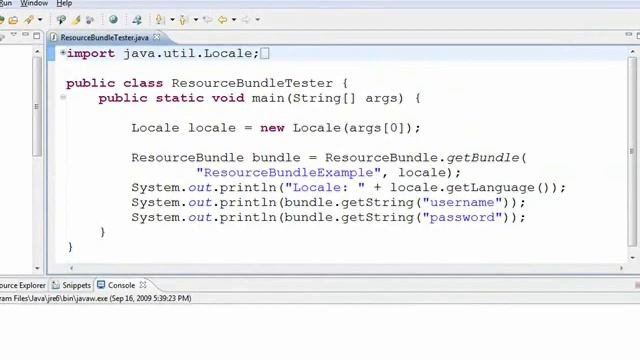The width and height of the screenshot is (640, 360).
Task: Click the main method name
Action: coord(268,98)
